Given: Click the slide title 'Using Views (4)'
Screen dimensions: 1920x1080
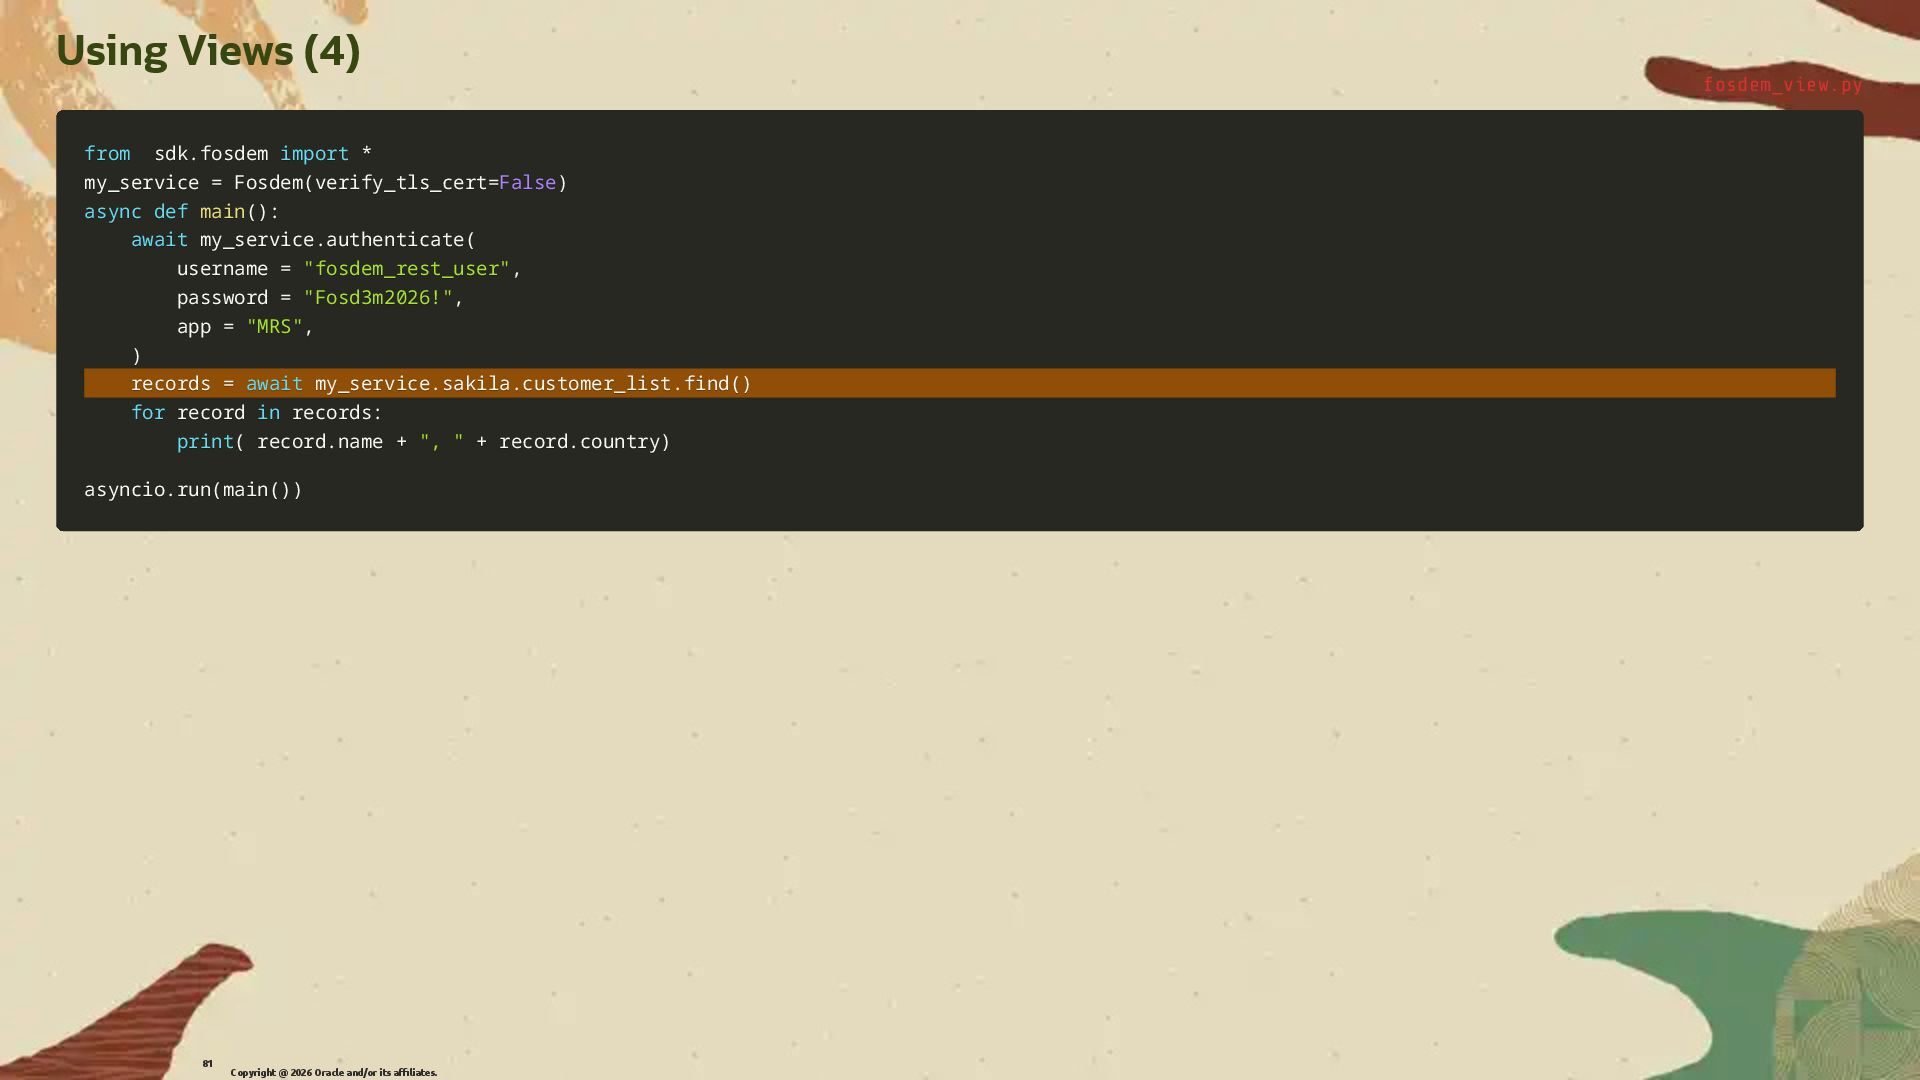Looking at the screenshot, I should click(208, 51).
